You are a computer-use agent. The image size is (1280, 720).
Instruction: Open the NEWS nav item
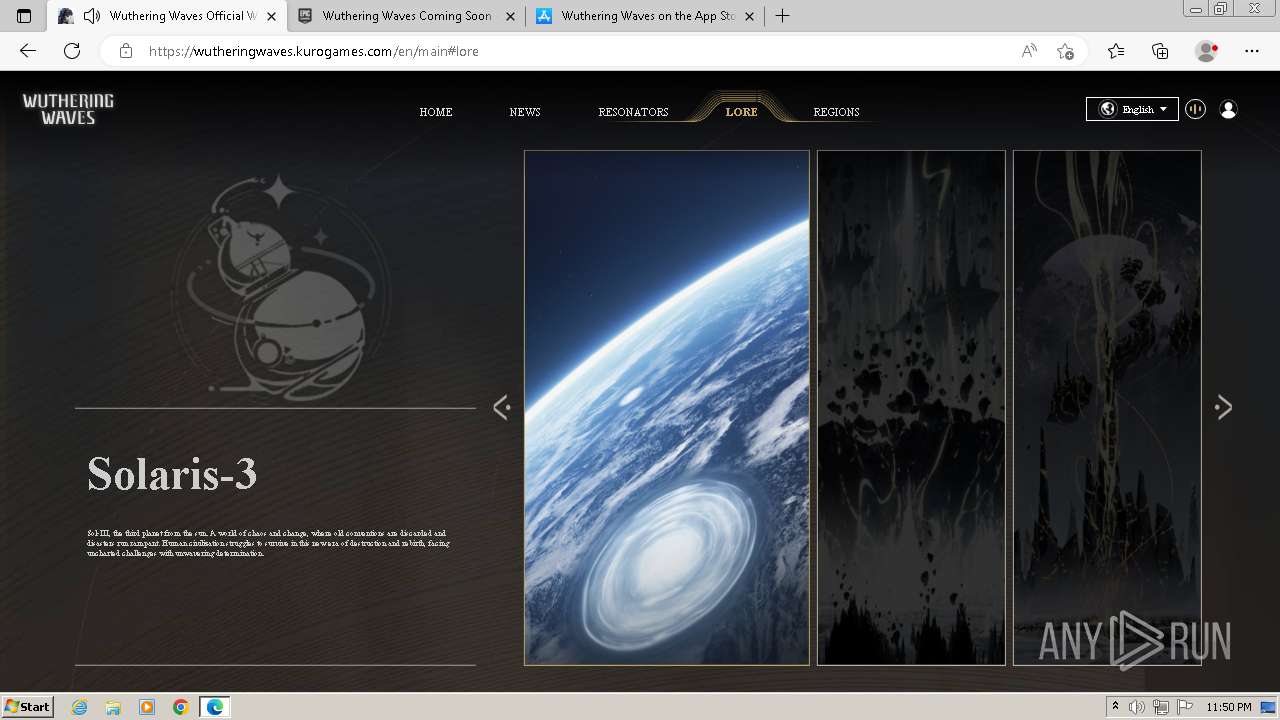525,112
